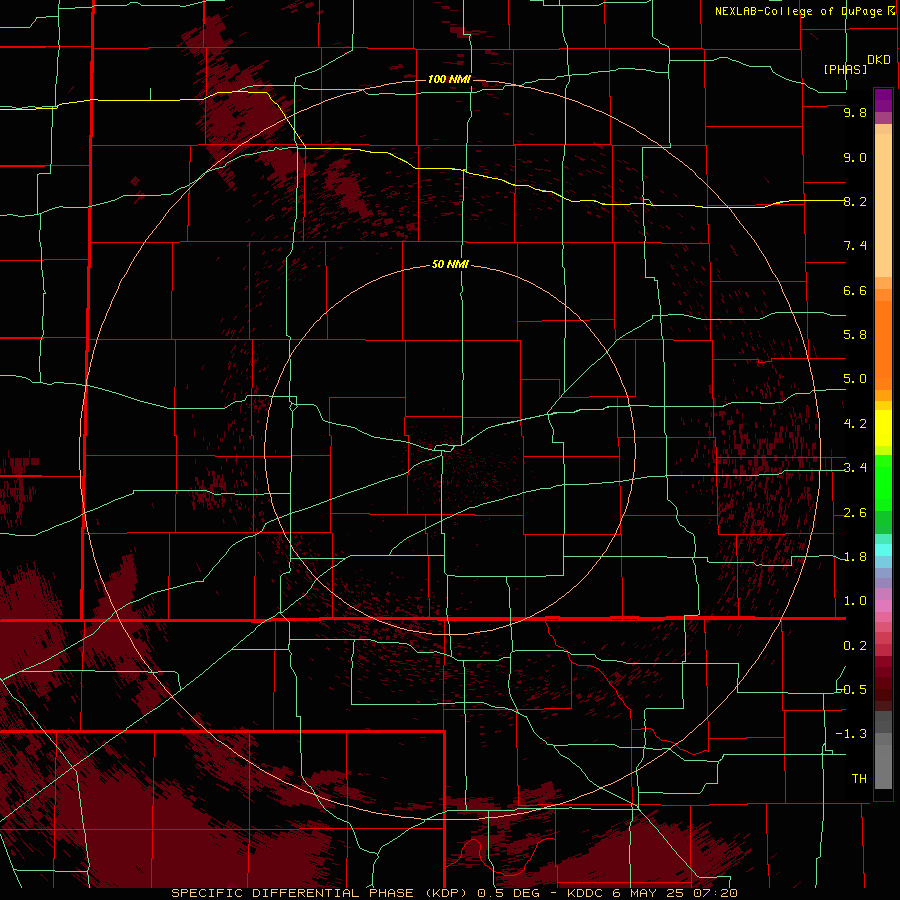The image size is (900, 900).
Task: Pick the yellow band on the color scale
Action: (883, 428)
